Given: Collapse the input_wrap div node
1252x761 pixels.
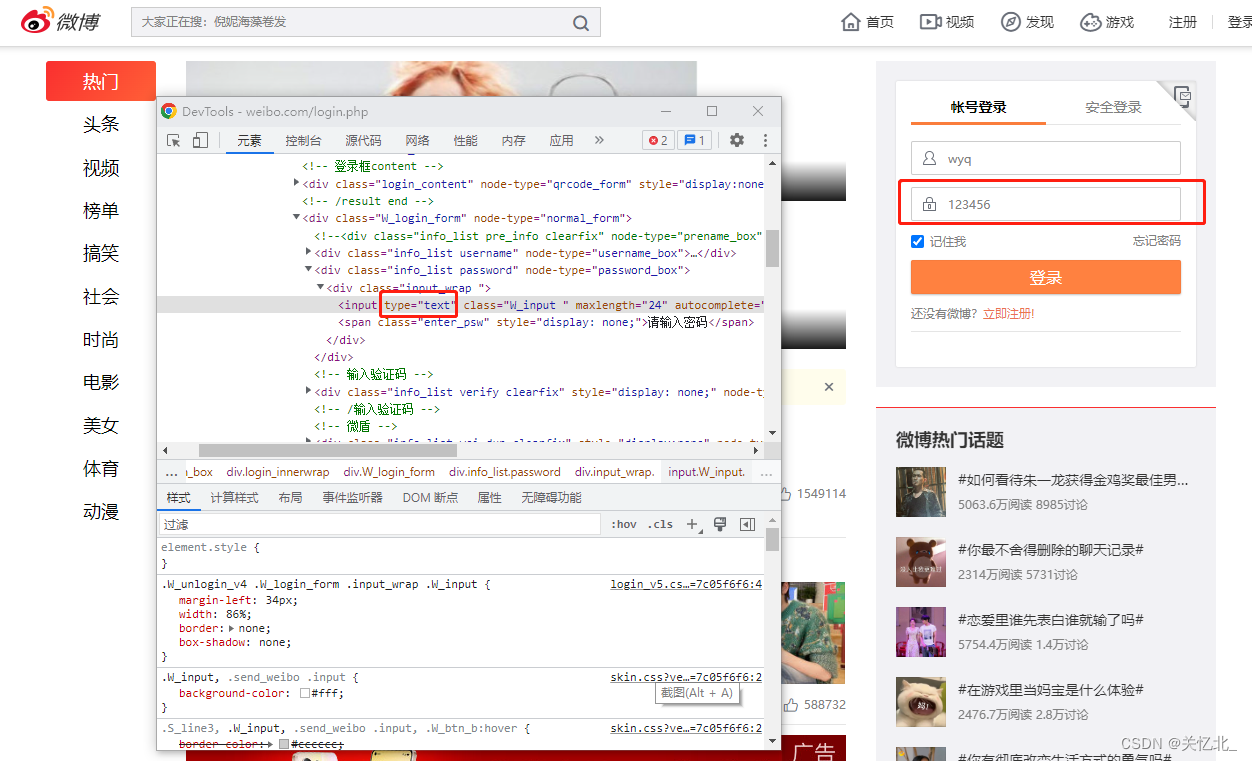Looking at the screenshot, I should click(x=320, y=287).
